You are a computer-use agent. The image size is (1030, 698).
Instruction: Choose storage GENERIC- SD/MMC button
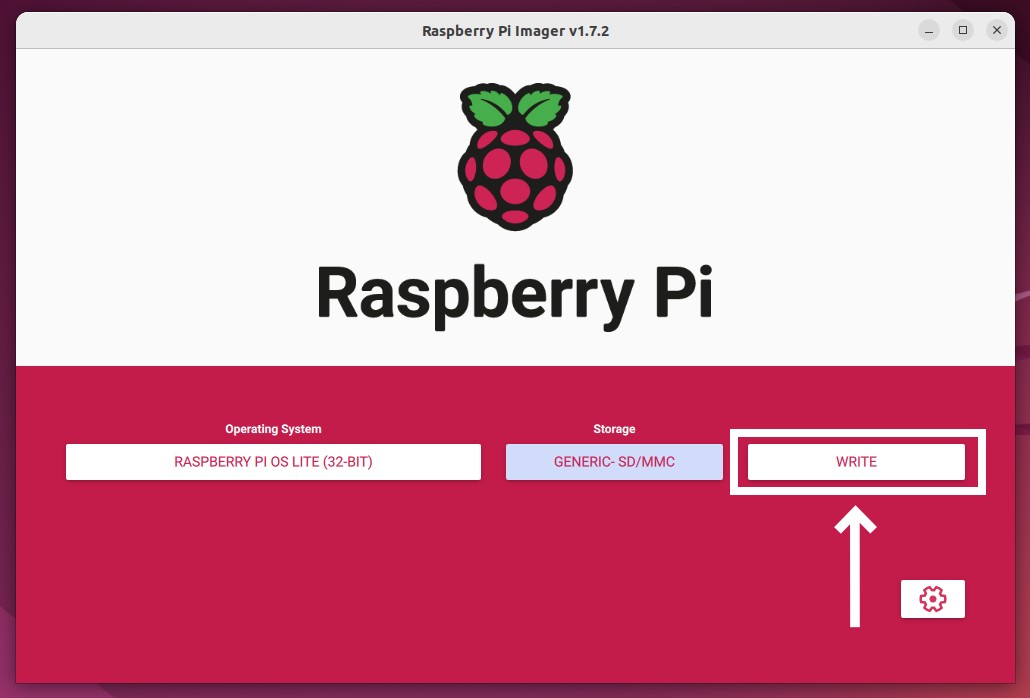click(x=614, y=462)
